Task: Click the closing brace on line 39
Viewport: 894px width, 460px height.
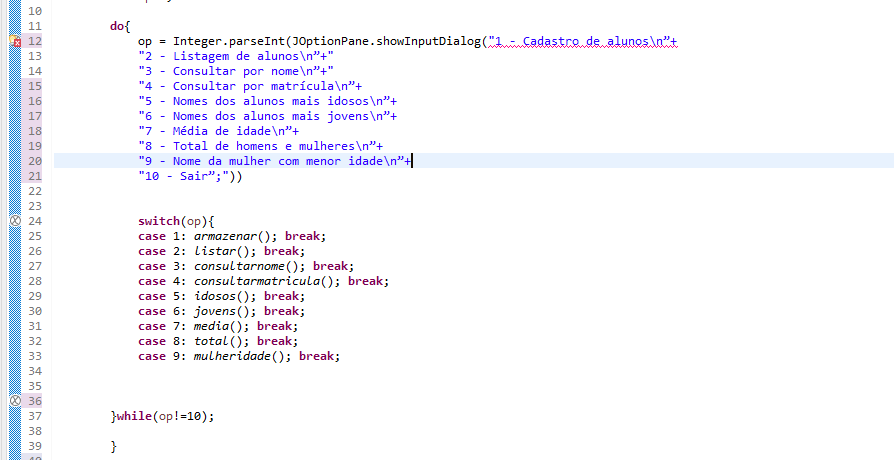Action: coord(113,446)
